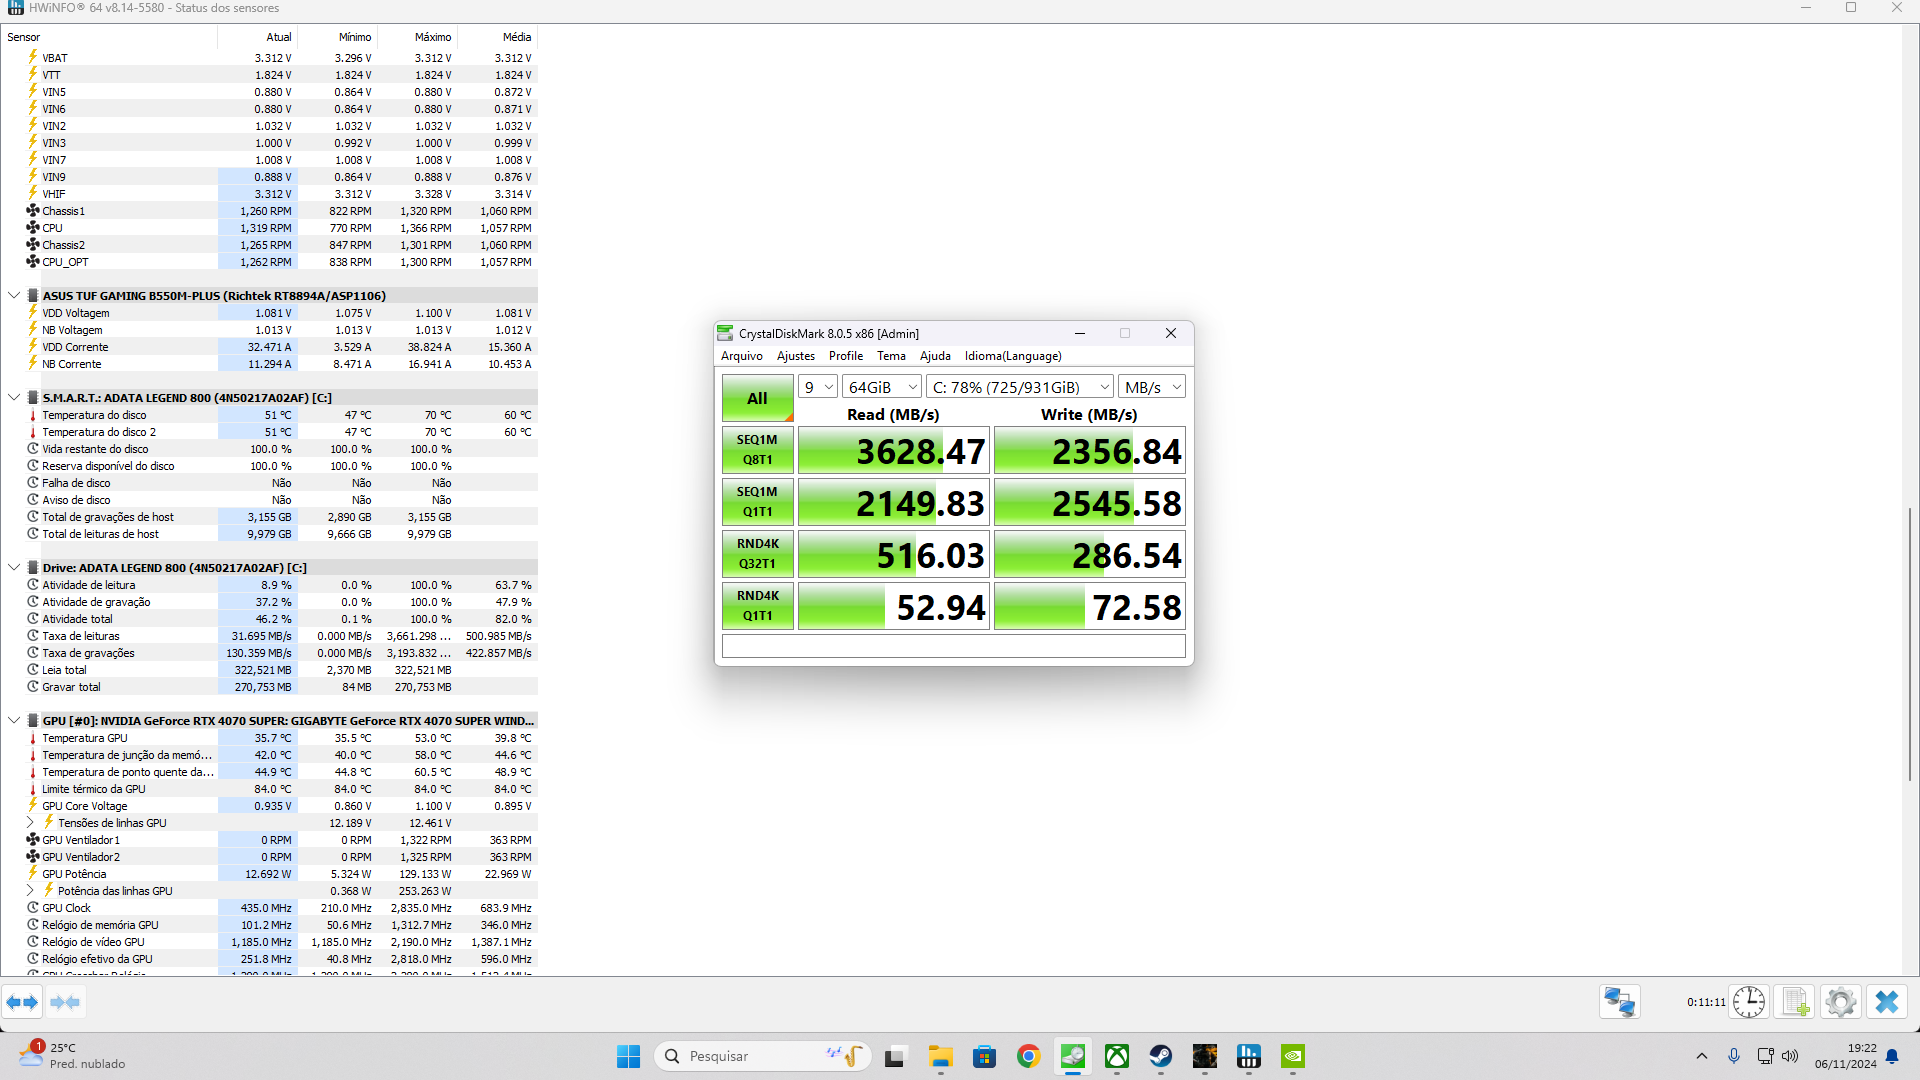Open unit dropdown showing MB/s
This screenshot has width=1920, height=1080.
click(1152, 387)
